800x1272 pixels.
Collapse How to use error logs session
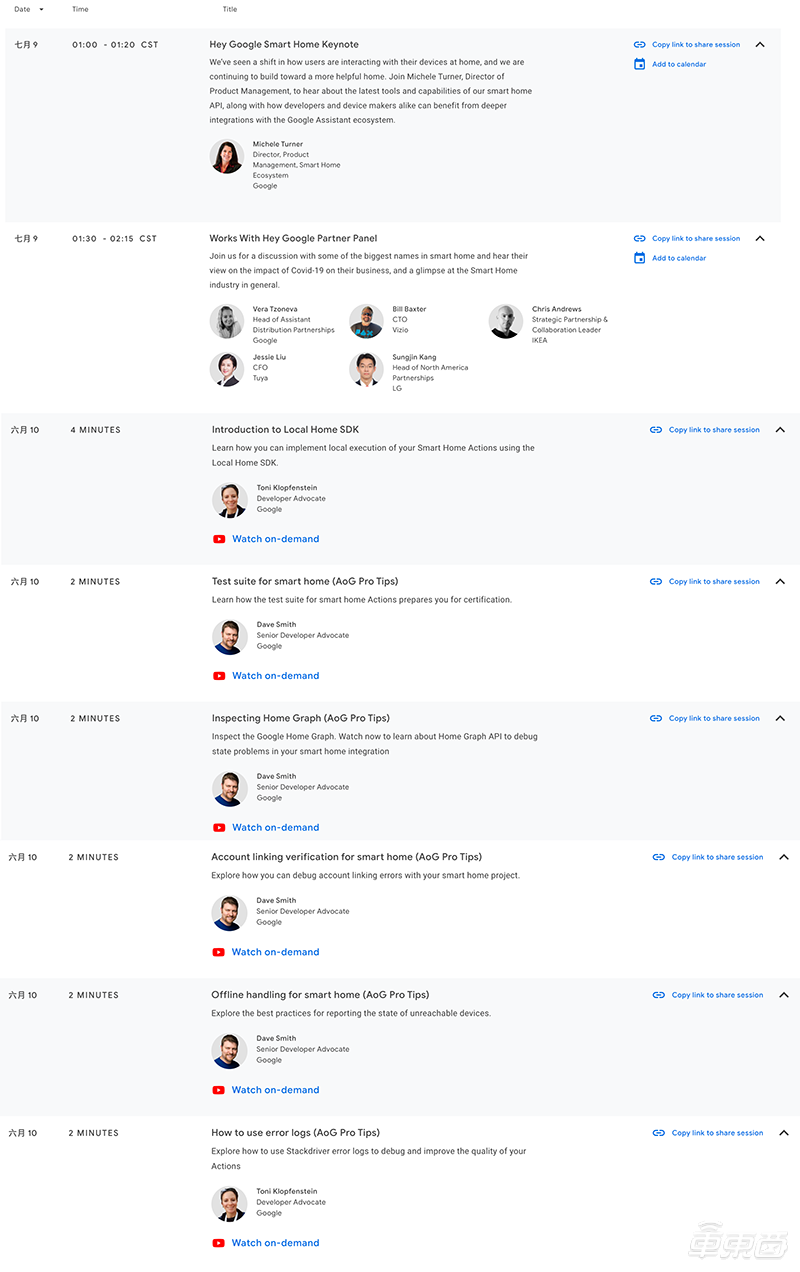click(x=784, y=1133)
